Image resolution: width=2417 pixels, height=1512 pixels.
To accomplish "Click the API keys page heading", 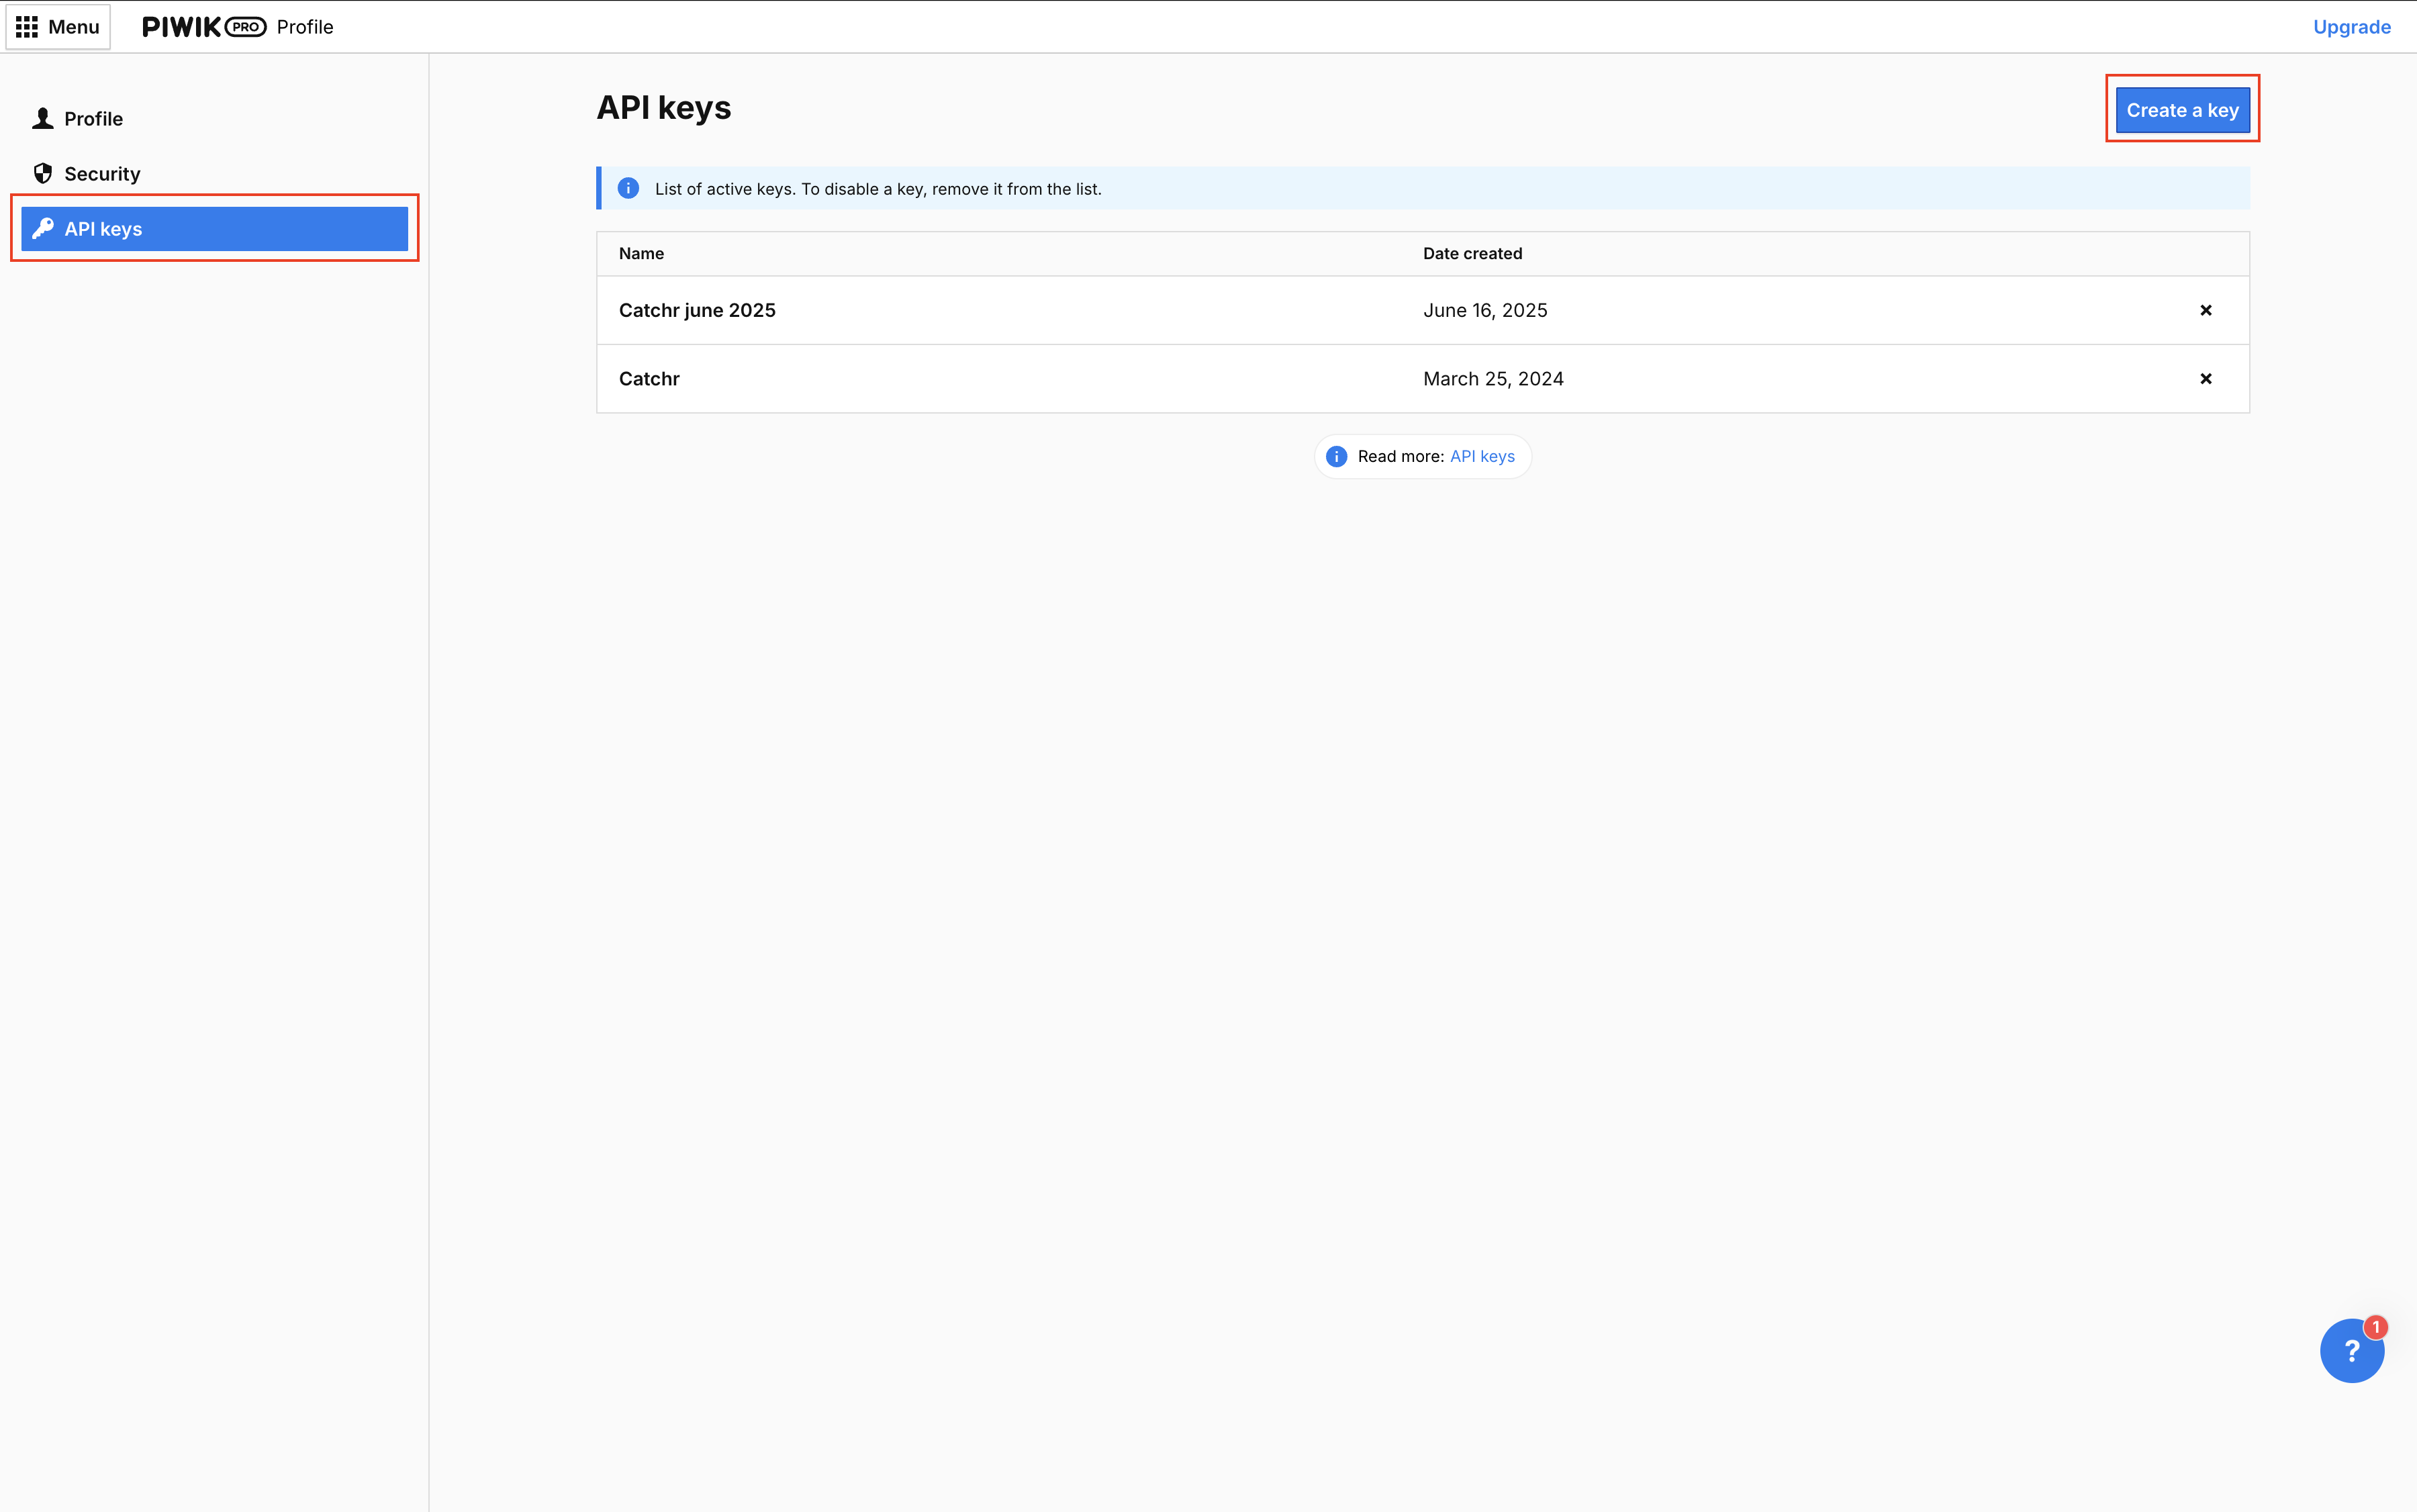I will coord(664,108).
